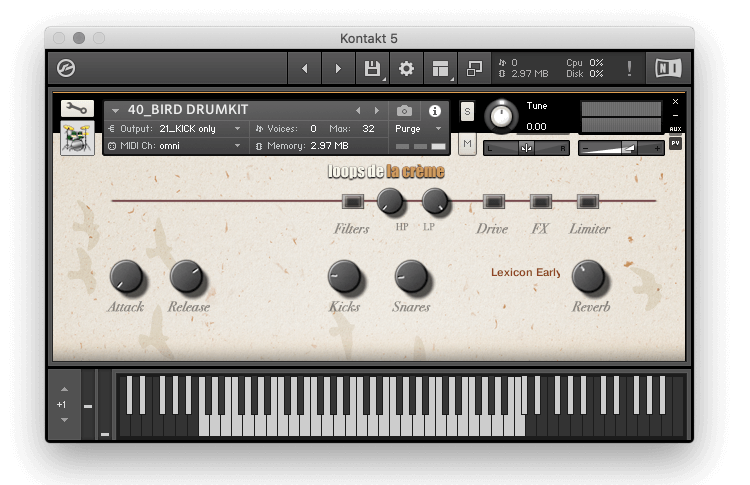Click the drum kit instrument thumbnail
750x485 pixels.
pyautogui.click(x=77, y=138)
